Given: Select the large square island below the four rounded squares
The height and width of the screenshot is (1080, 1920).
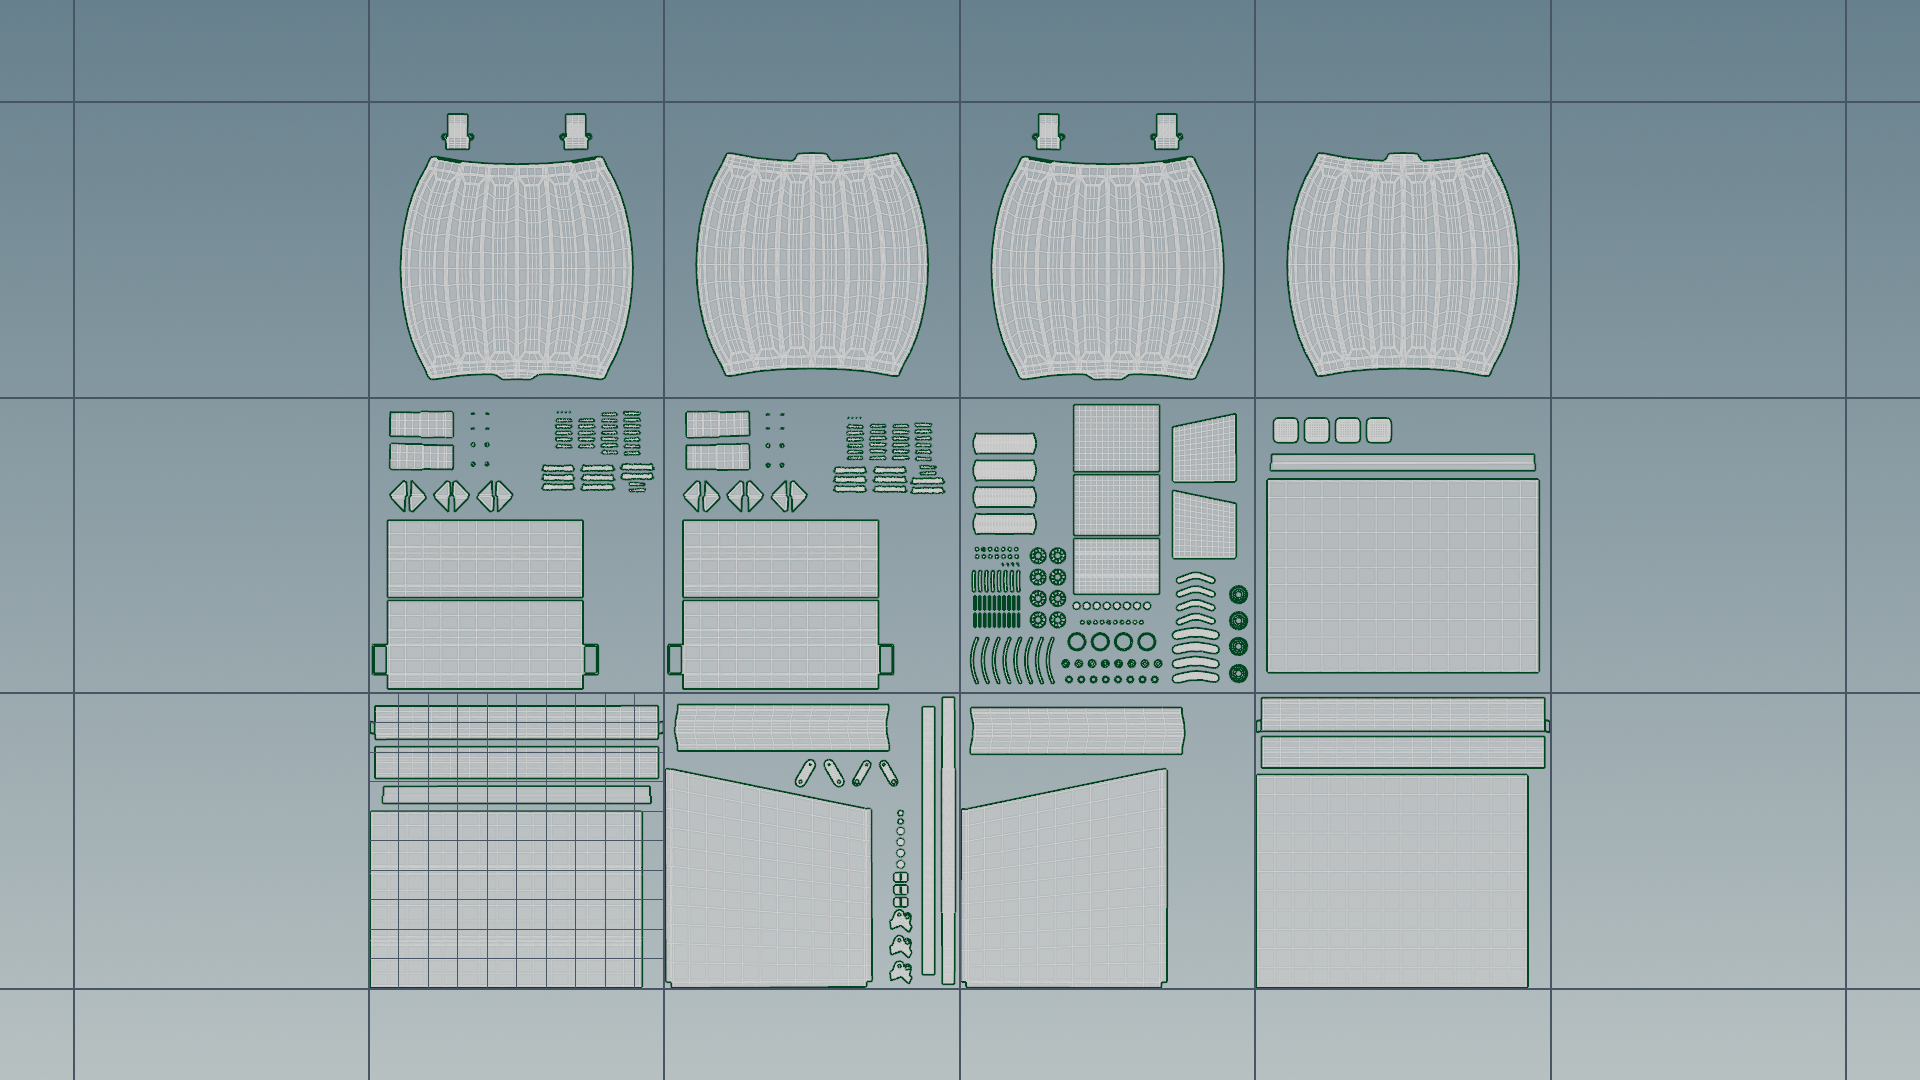Looking at the screenshot, I should click(x=1403, y=576).
